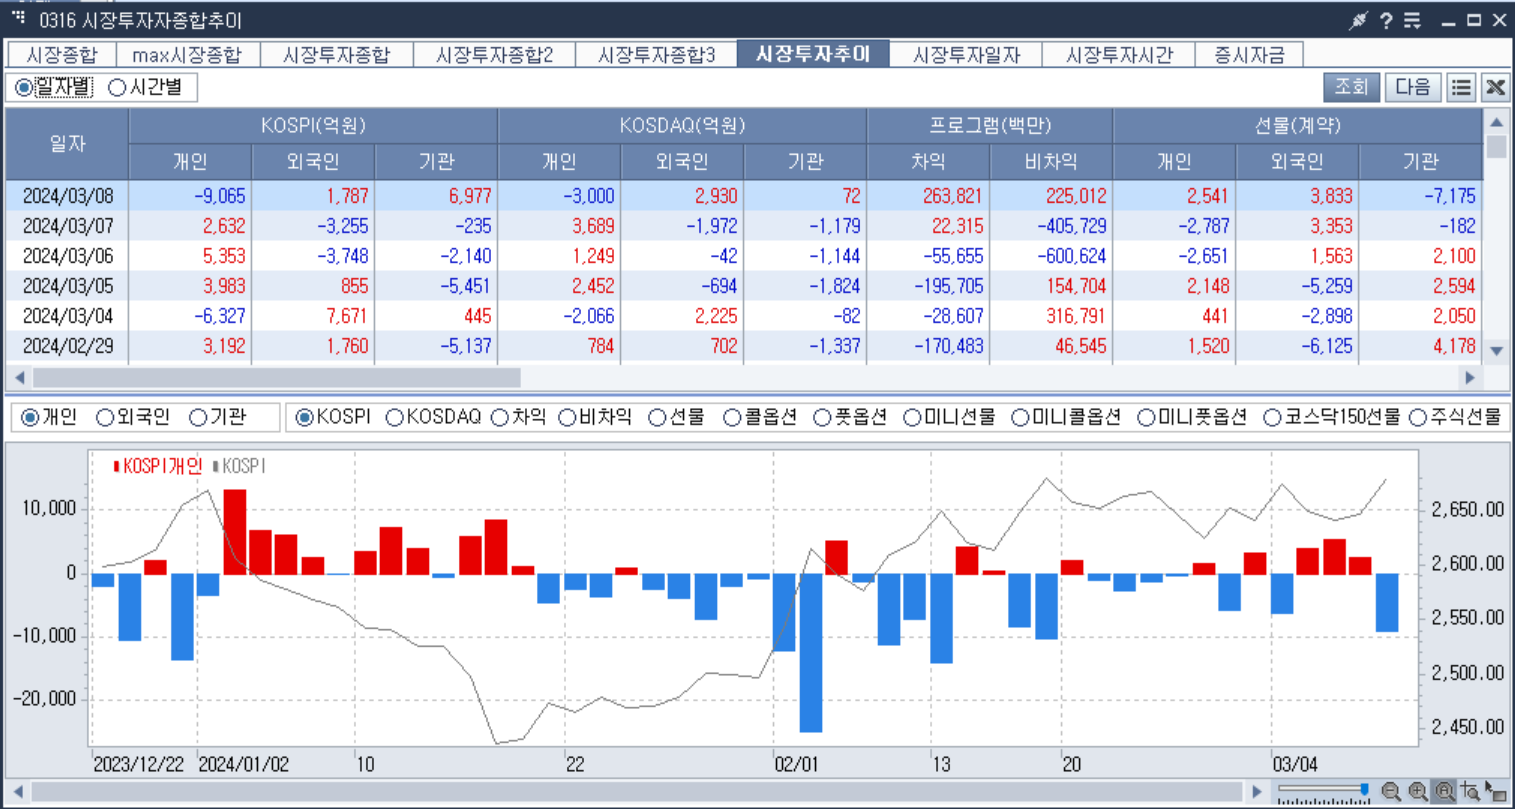Click the 조회 search button
This screenshot has height=809, width=1515.
(x=1351, y=87)
